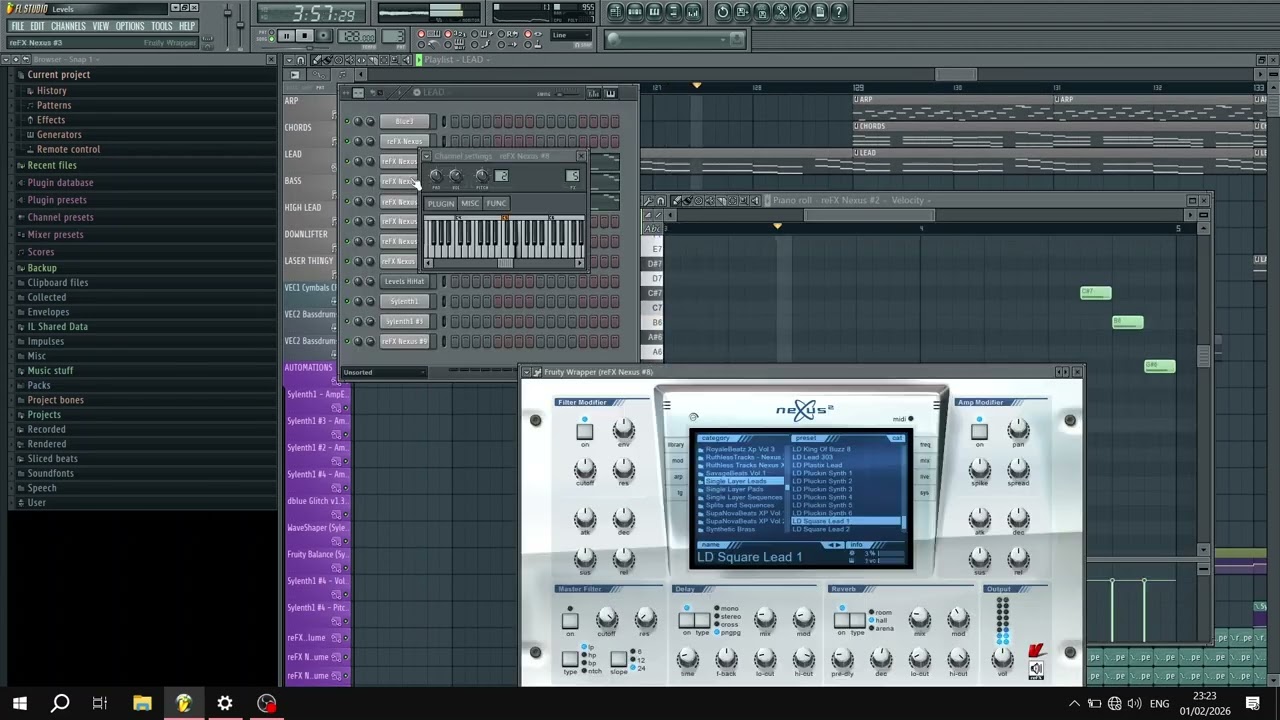
Task: Click the Nexus output vol knob
Action: [1002, 657]
